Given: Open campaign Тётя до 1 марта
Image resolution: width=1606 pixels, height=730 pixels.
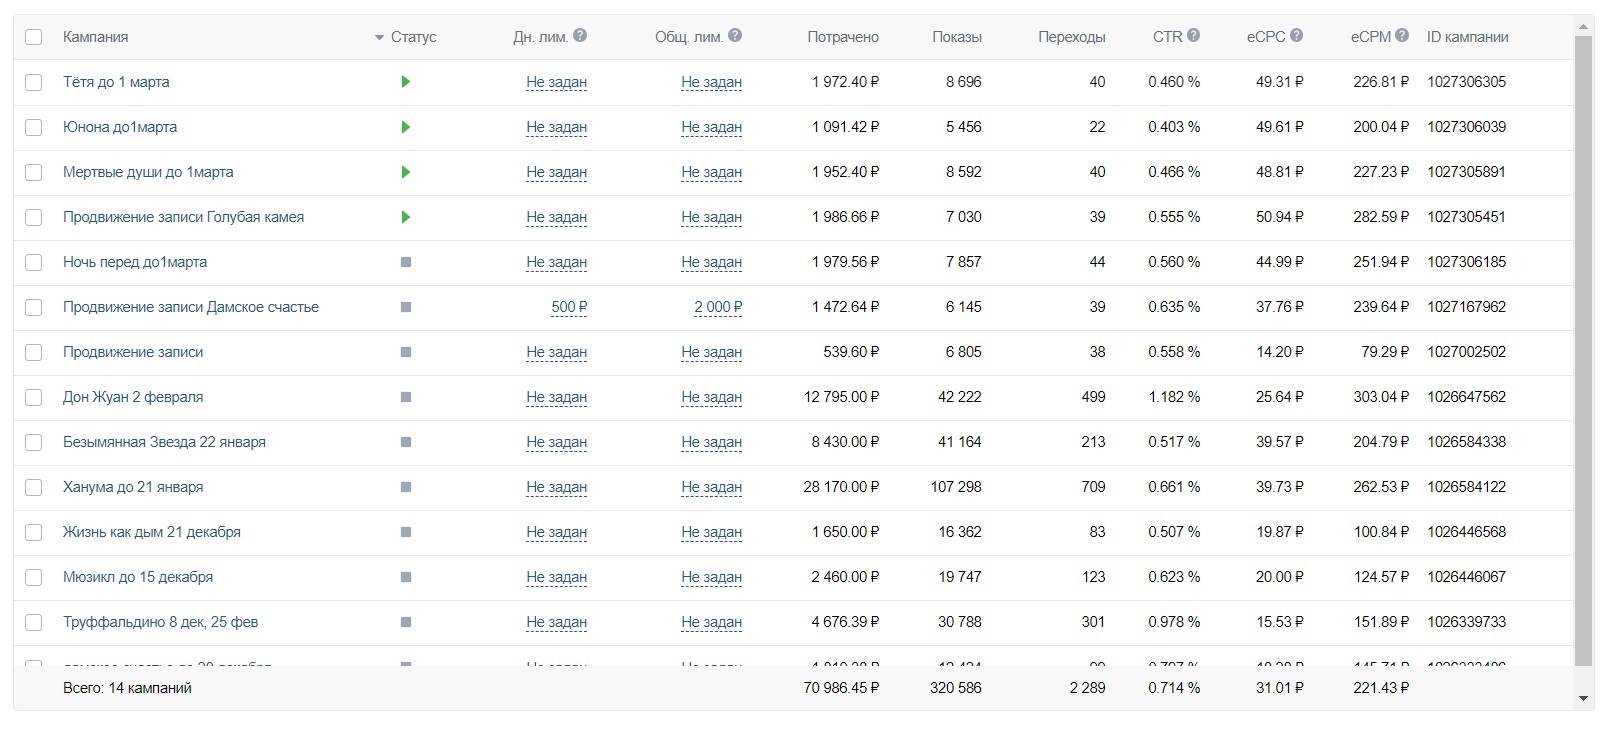Looking at the screenshot, I should [116, 82].
